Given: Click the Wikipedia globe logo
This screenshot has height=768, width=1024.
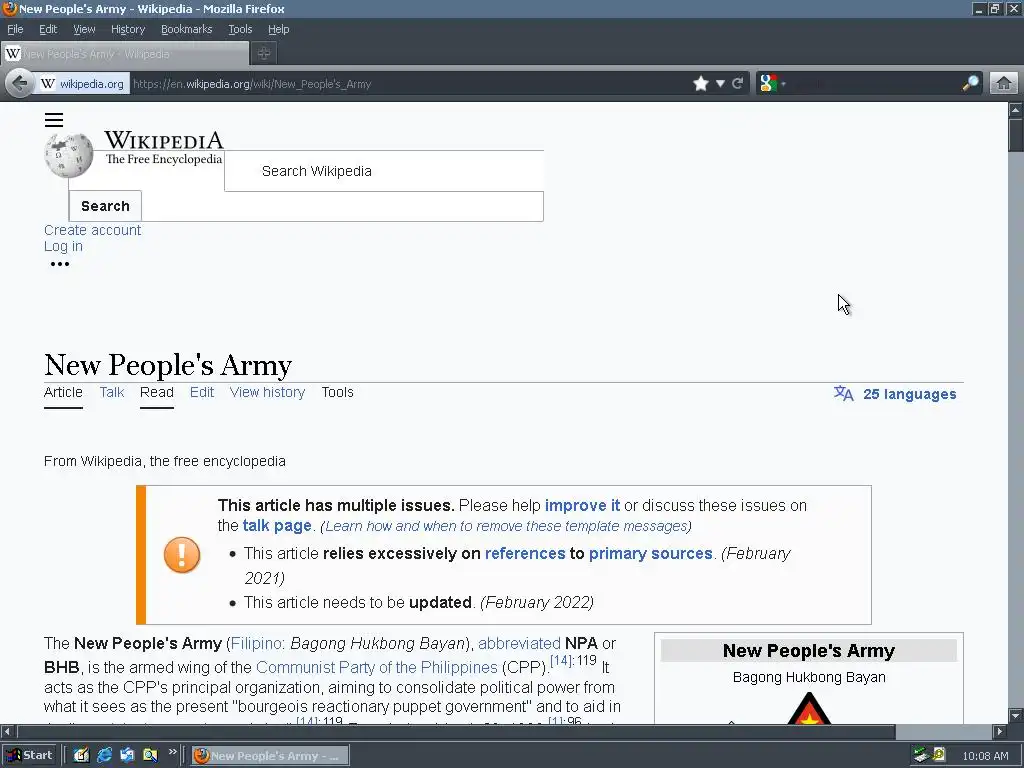Looking at the screenshot, I should coord(69,155).
